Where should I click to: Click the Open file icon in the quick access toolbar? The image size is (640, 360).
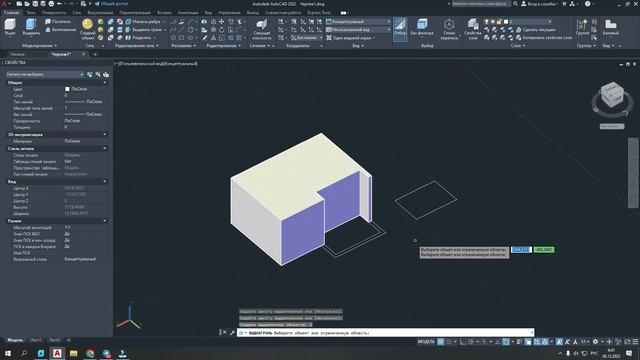27,4
